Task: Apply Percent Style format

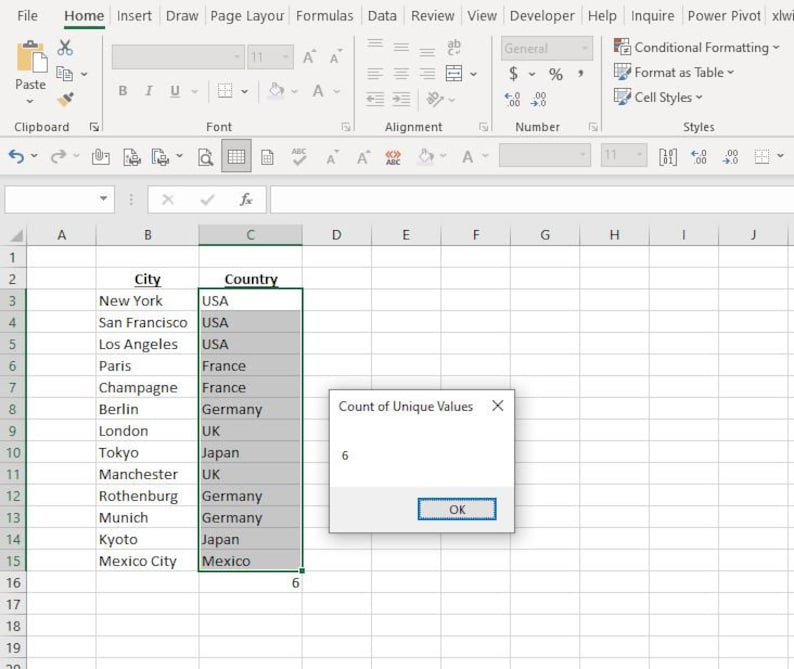Action: point(555,74)
